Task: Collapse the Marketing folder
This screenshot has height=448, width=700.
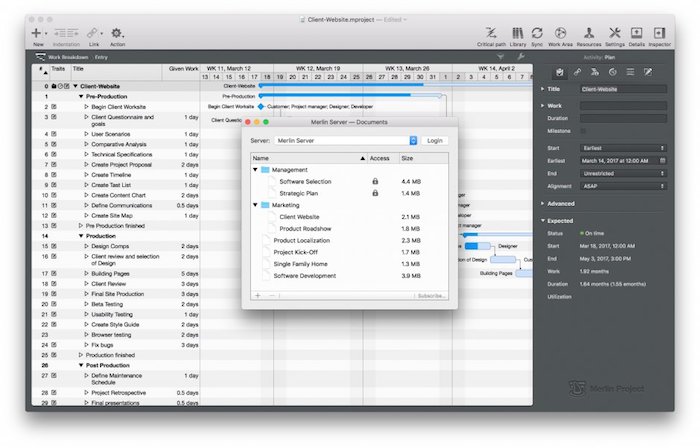Action: click(x=255, y=205)
